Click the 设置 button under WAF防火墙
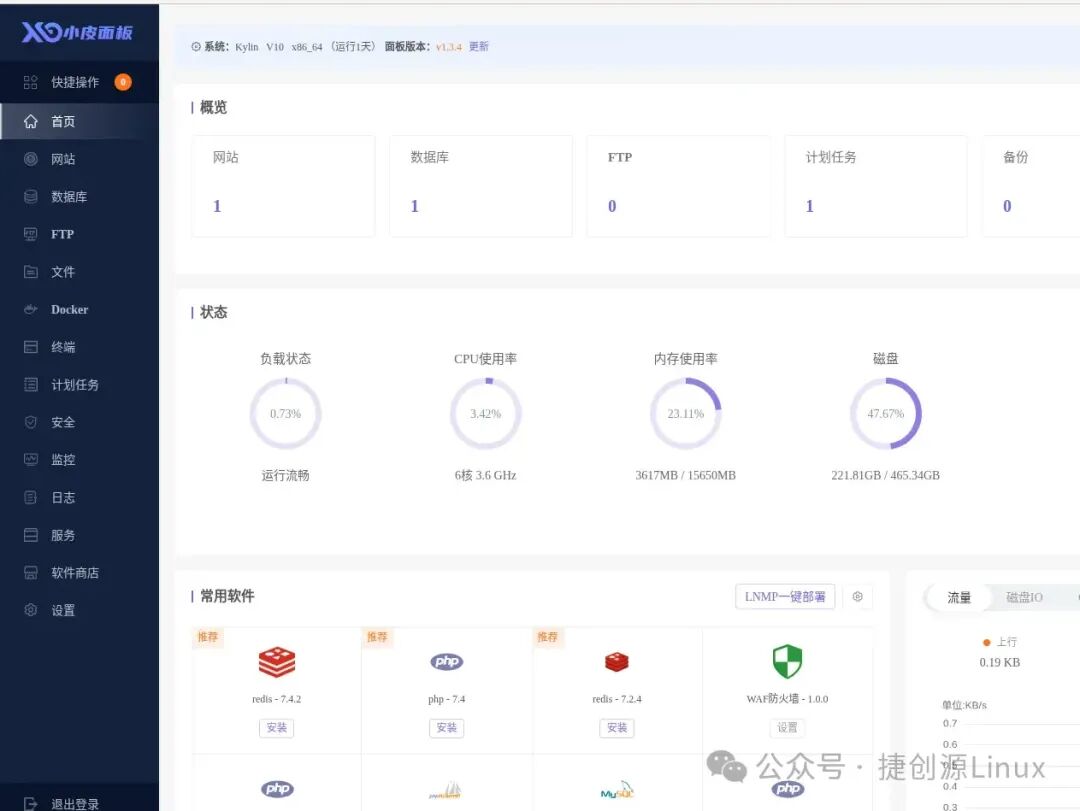 [787, 728]
